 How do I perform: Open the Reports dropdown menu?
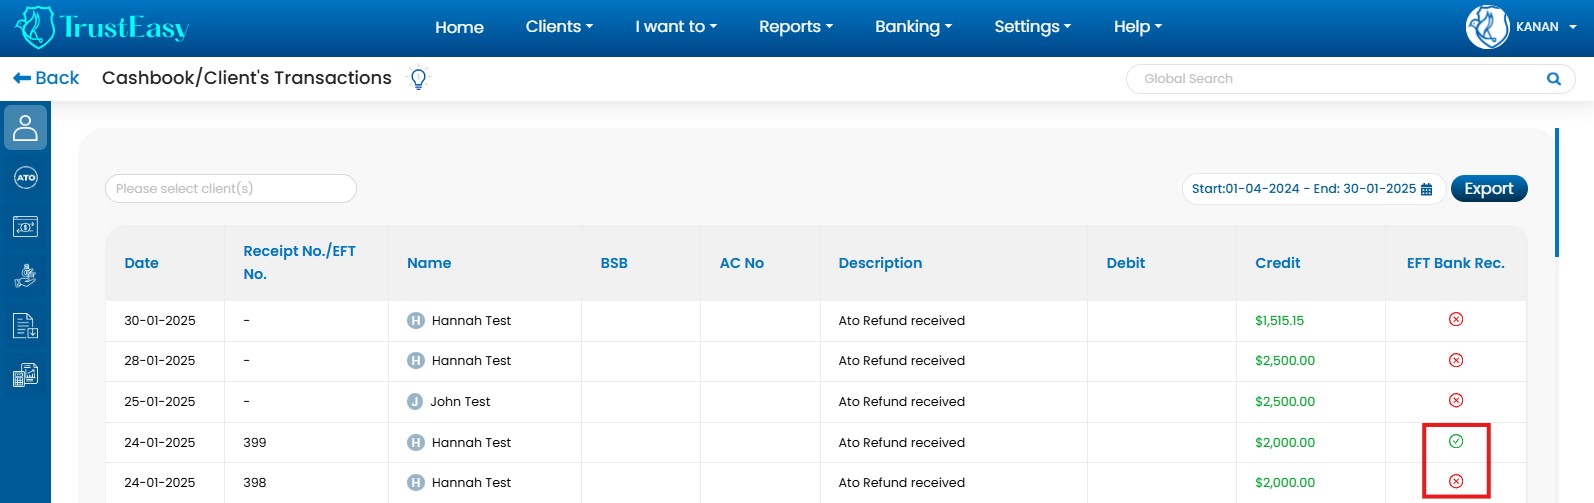pos(795,27)
